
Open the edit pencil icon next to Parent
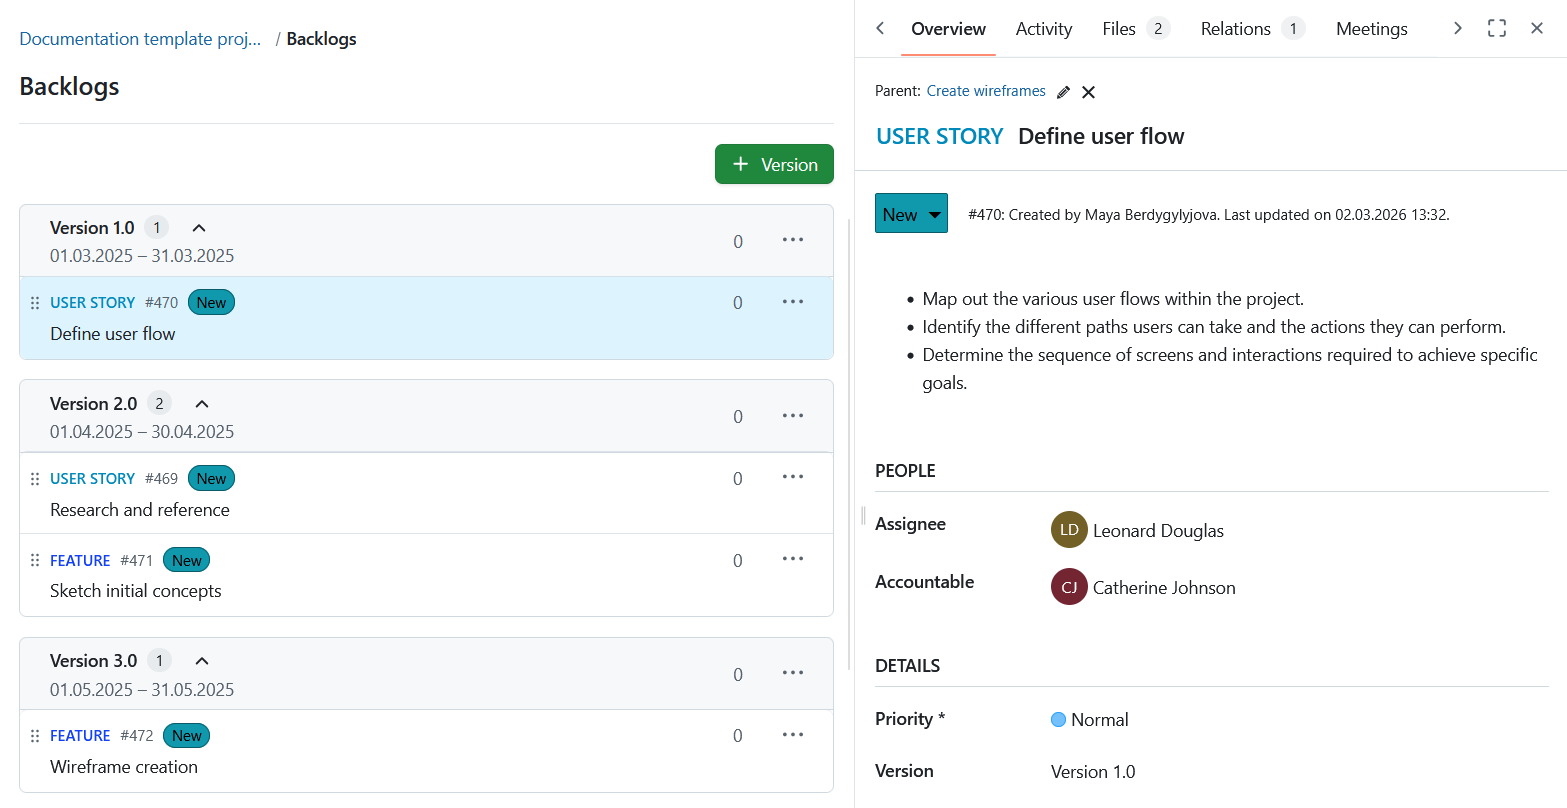(x=1062, y=91)
